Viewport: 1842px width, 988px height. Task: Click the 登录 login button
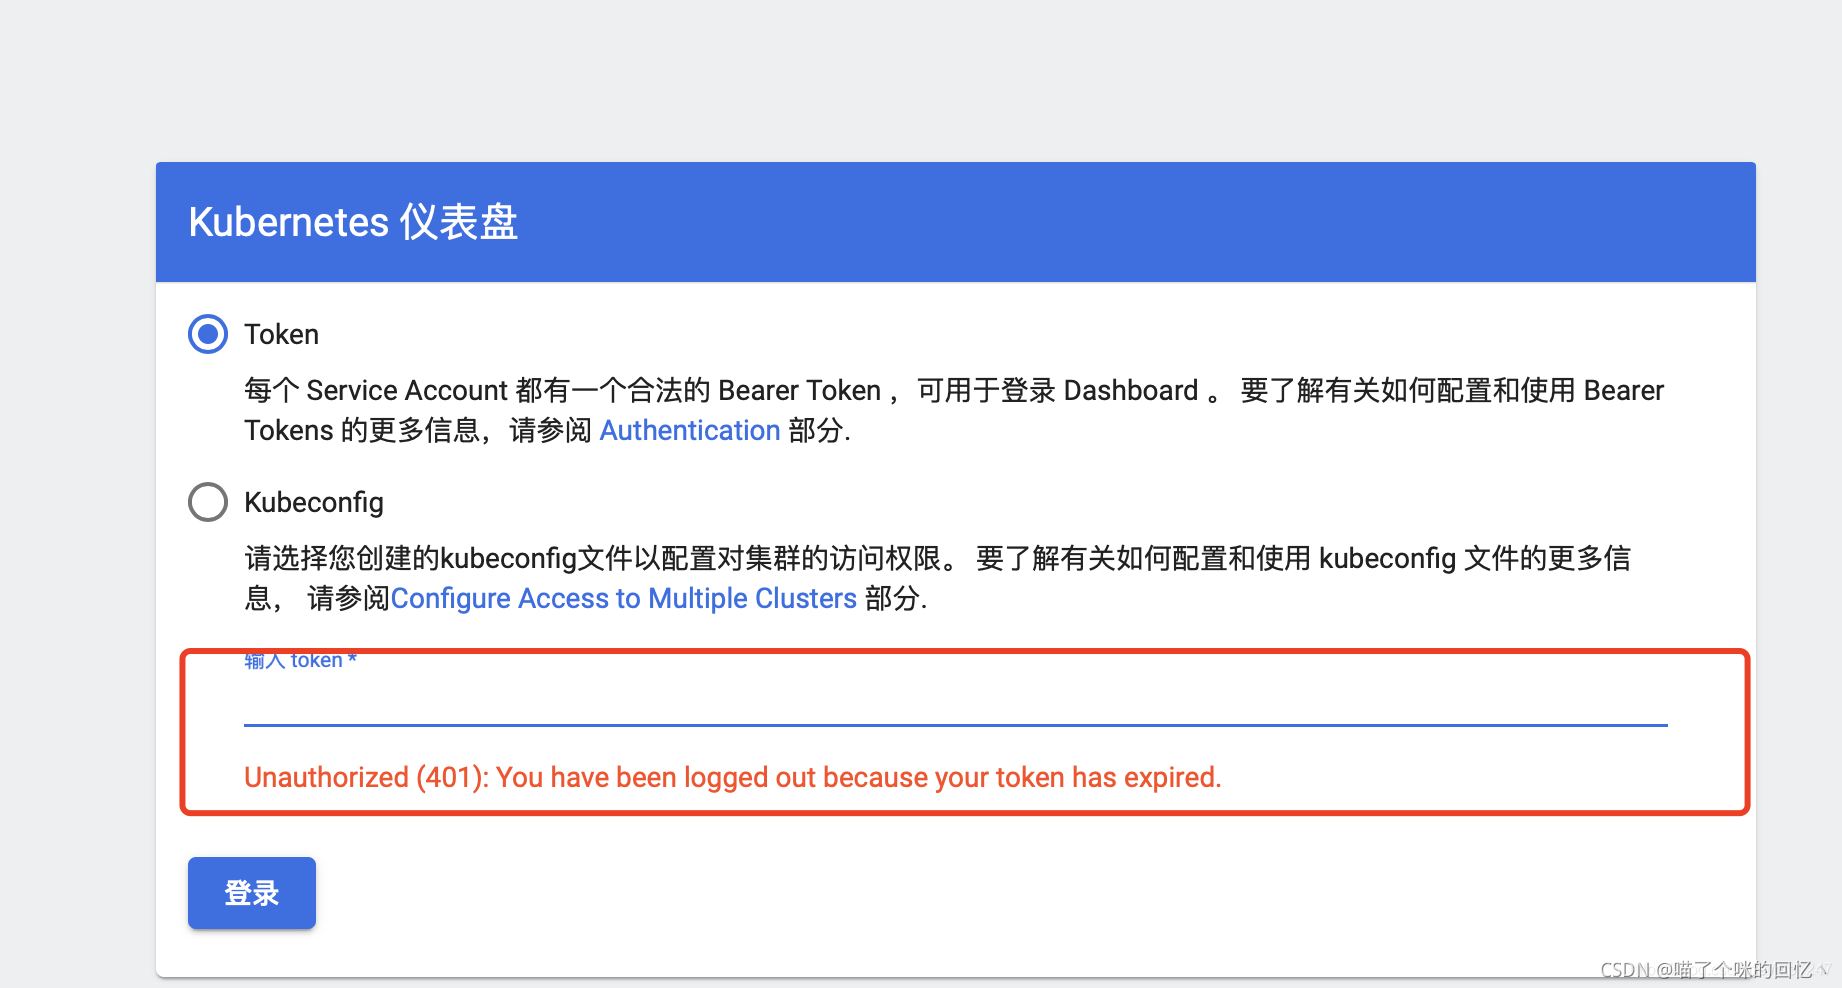[252, 893]
